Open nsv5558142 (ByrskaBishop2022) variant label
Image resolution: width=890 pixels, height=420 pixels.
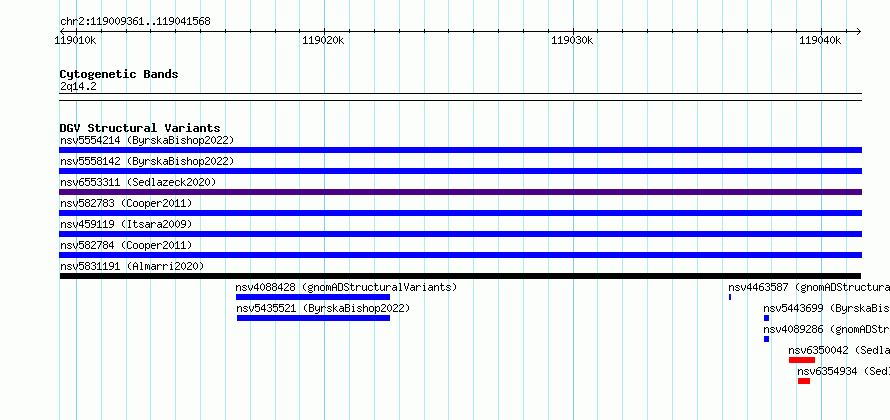click(x=147, y=161)
